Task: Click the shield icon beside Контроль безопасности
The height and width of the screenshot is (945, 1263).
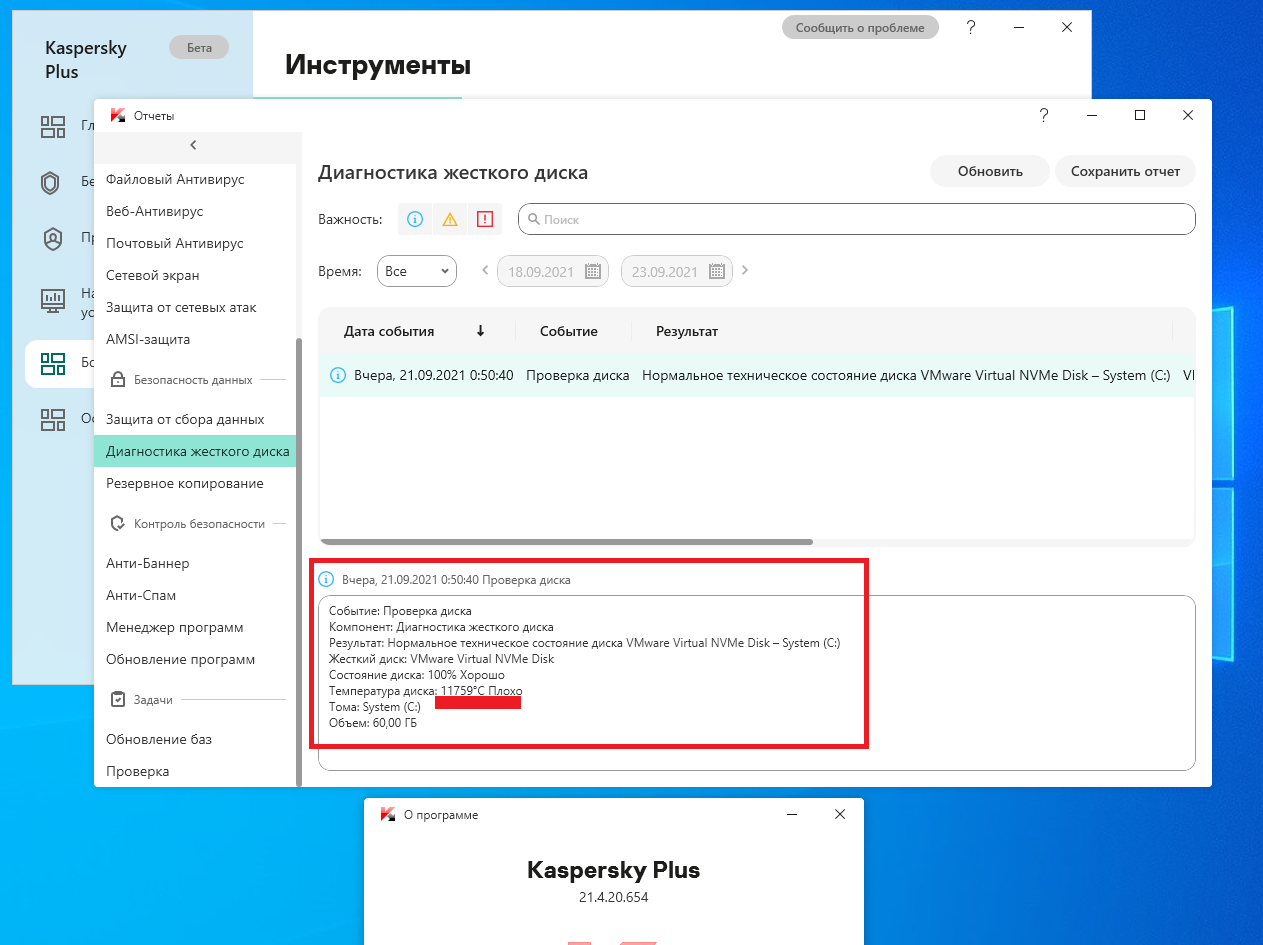Action: click(x=118, y=524)
